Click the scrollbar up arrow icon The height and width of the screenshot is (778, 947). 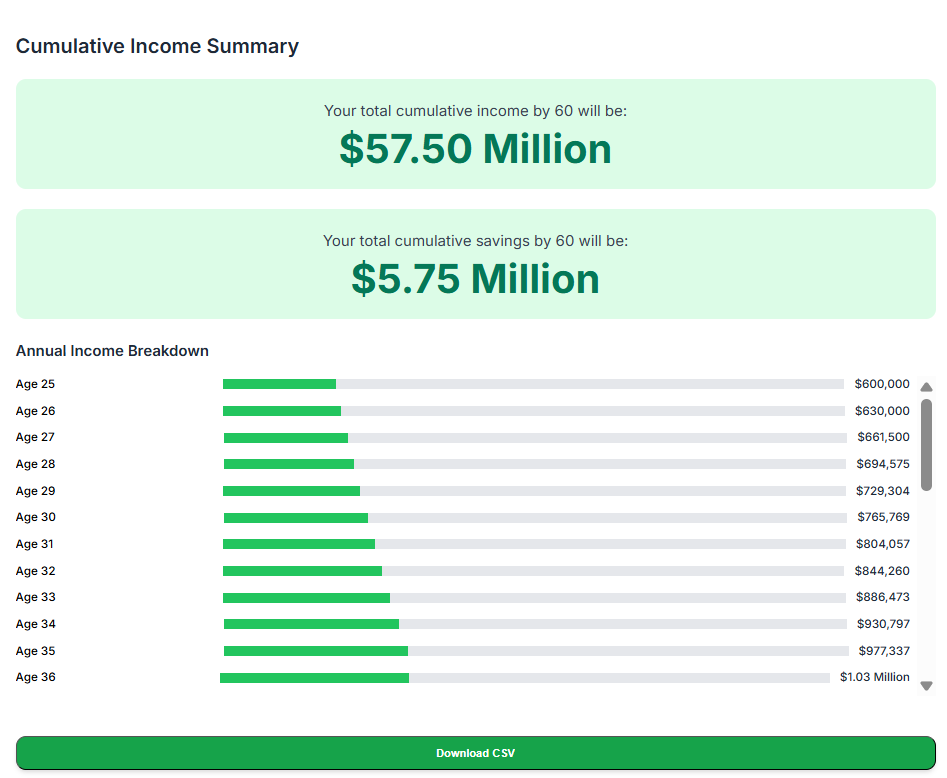[x=927, y=386]
